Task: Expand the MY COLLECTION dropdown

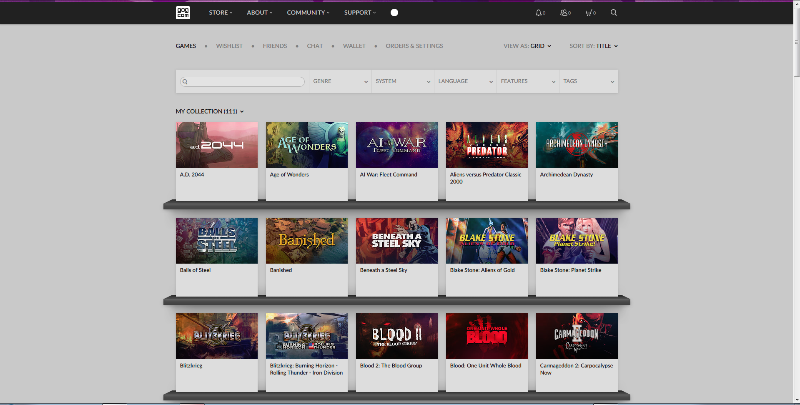Action: tap(210, 111)
